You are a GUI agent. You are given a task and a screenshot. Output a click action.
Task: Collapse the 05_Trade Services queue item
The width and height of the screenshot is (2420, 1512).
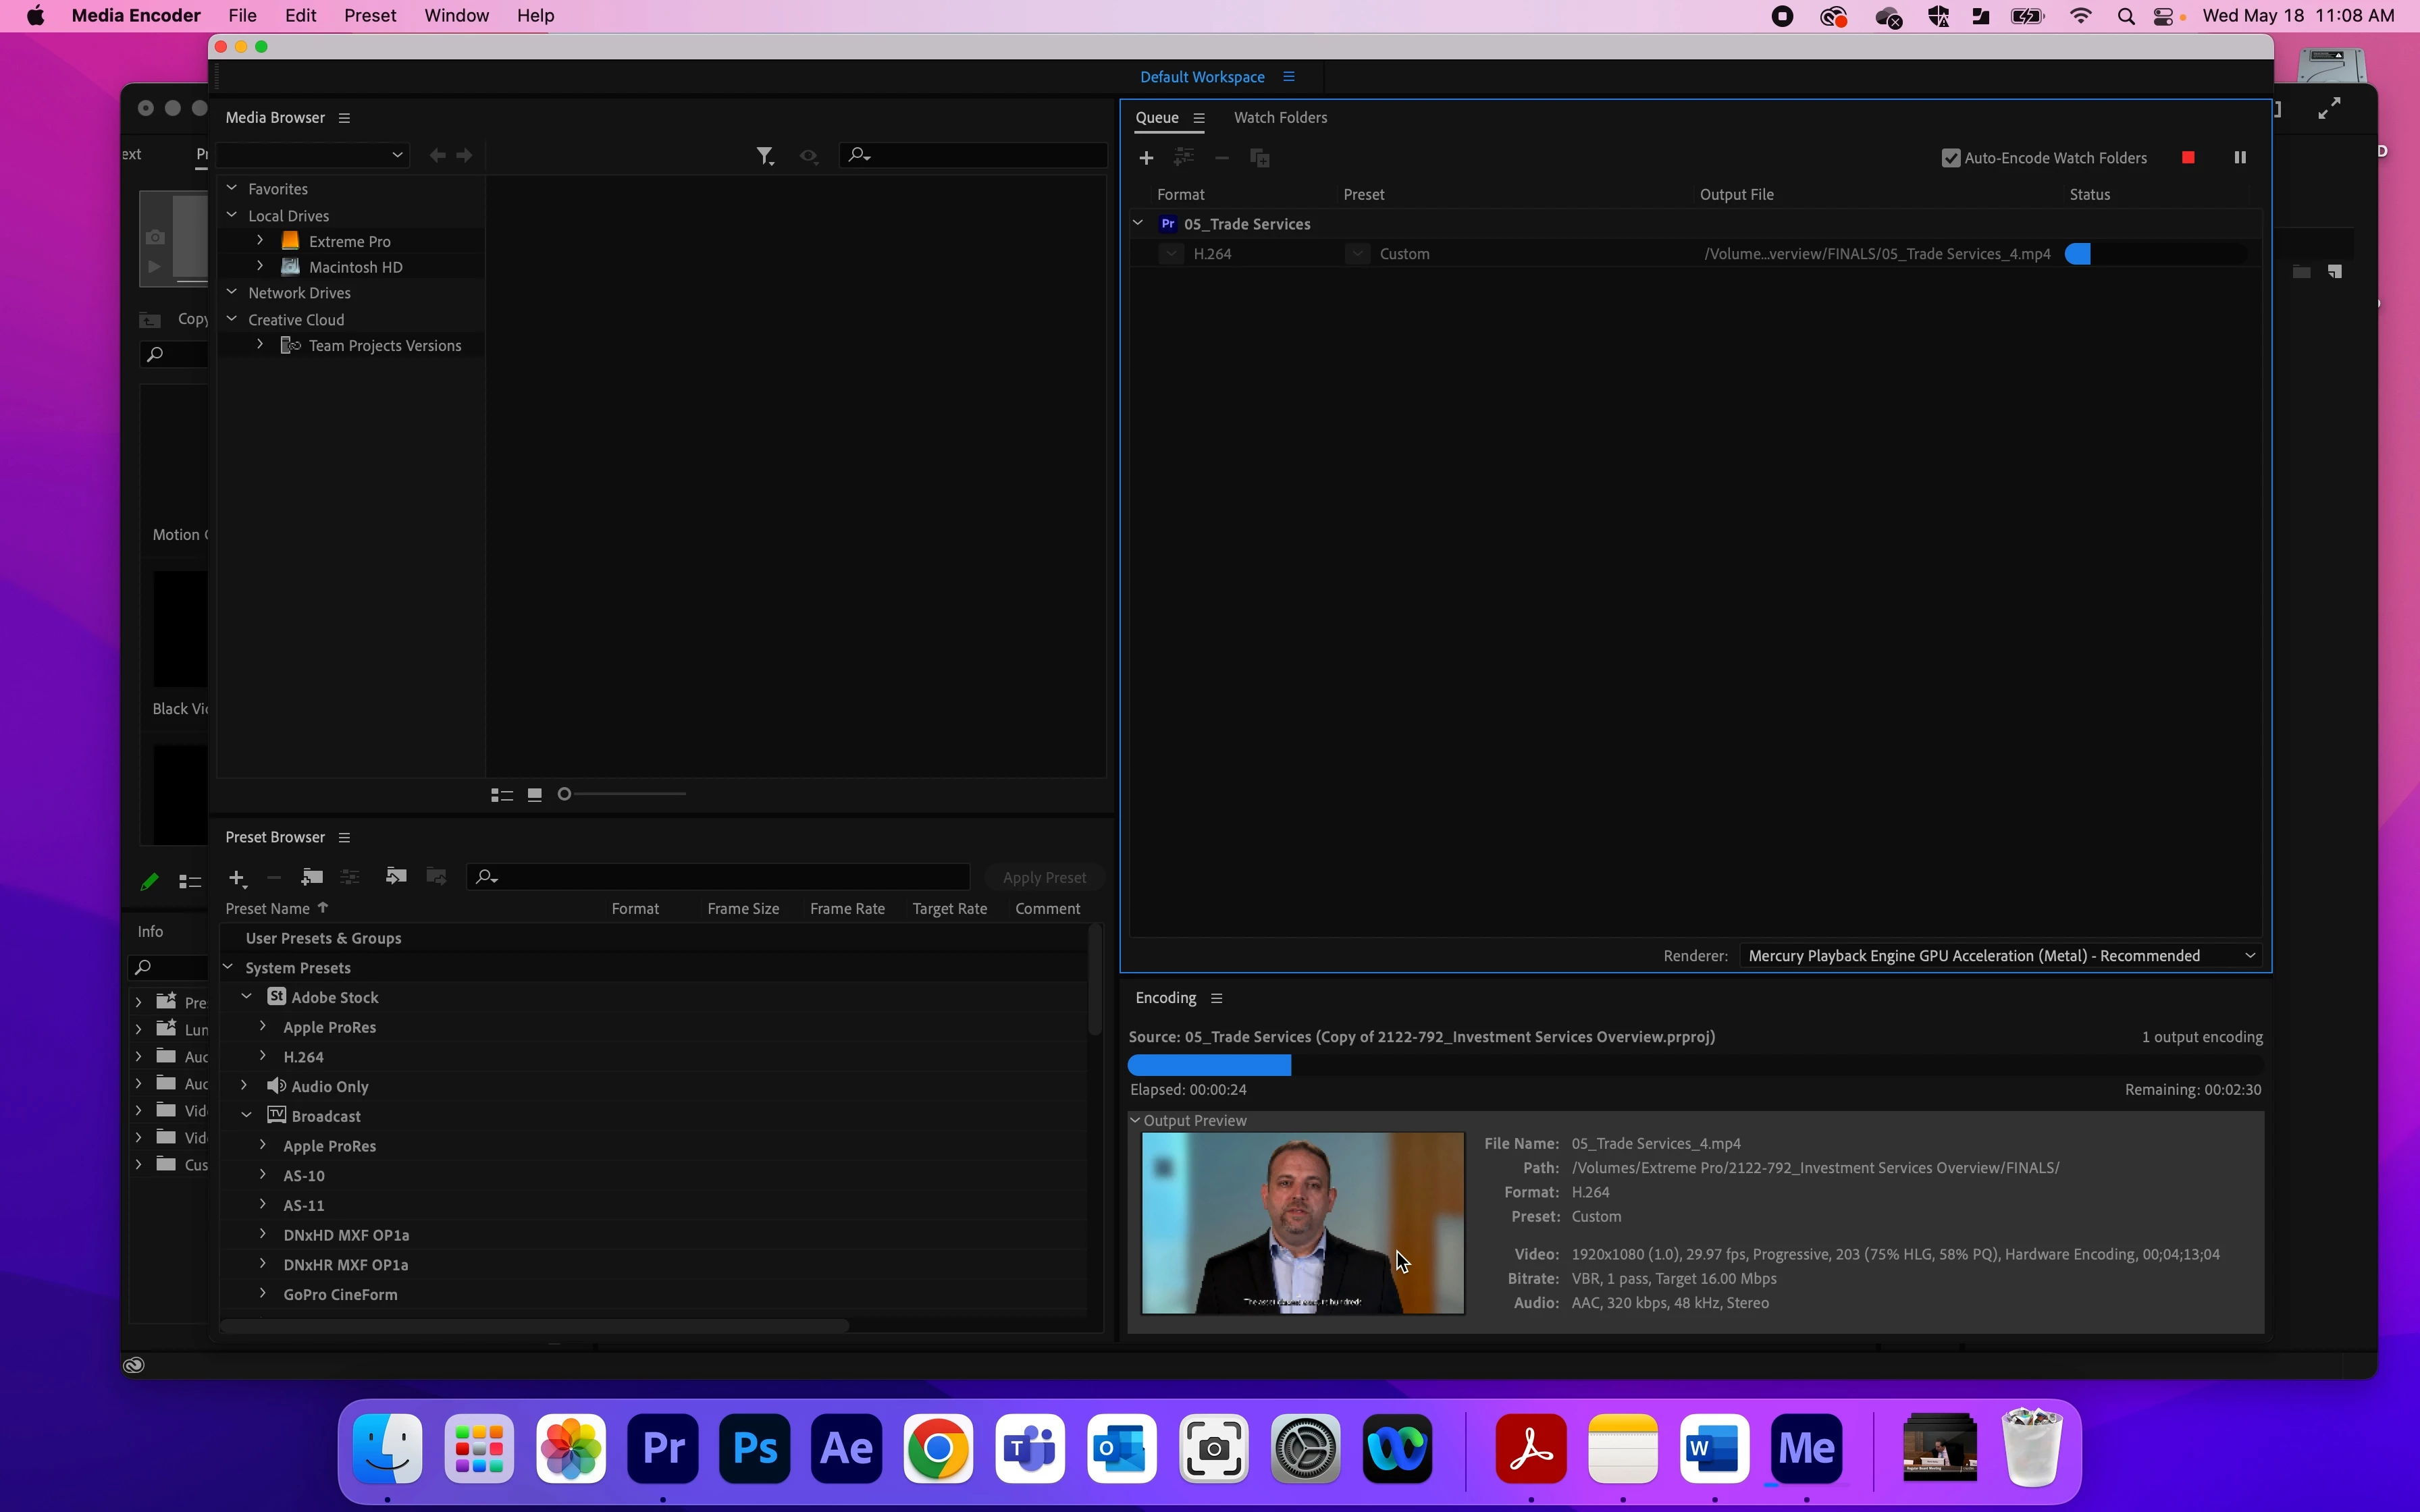tap(1138, 224)
